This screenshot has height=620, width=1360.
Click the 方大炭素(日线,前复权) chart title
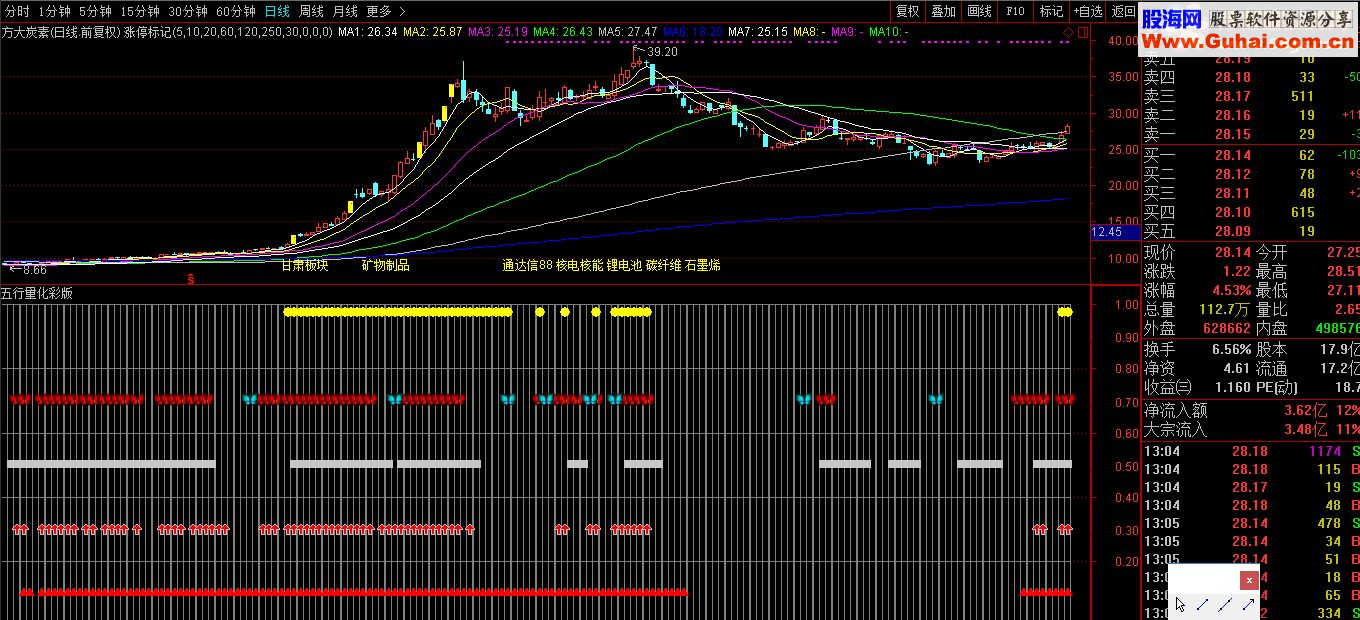[x=60, y=32]
